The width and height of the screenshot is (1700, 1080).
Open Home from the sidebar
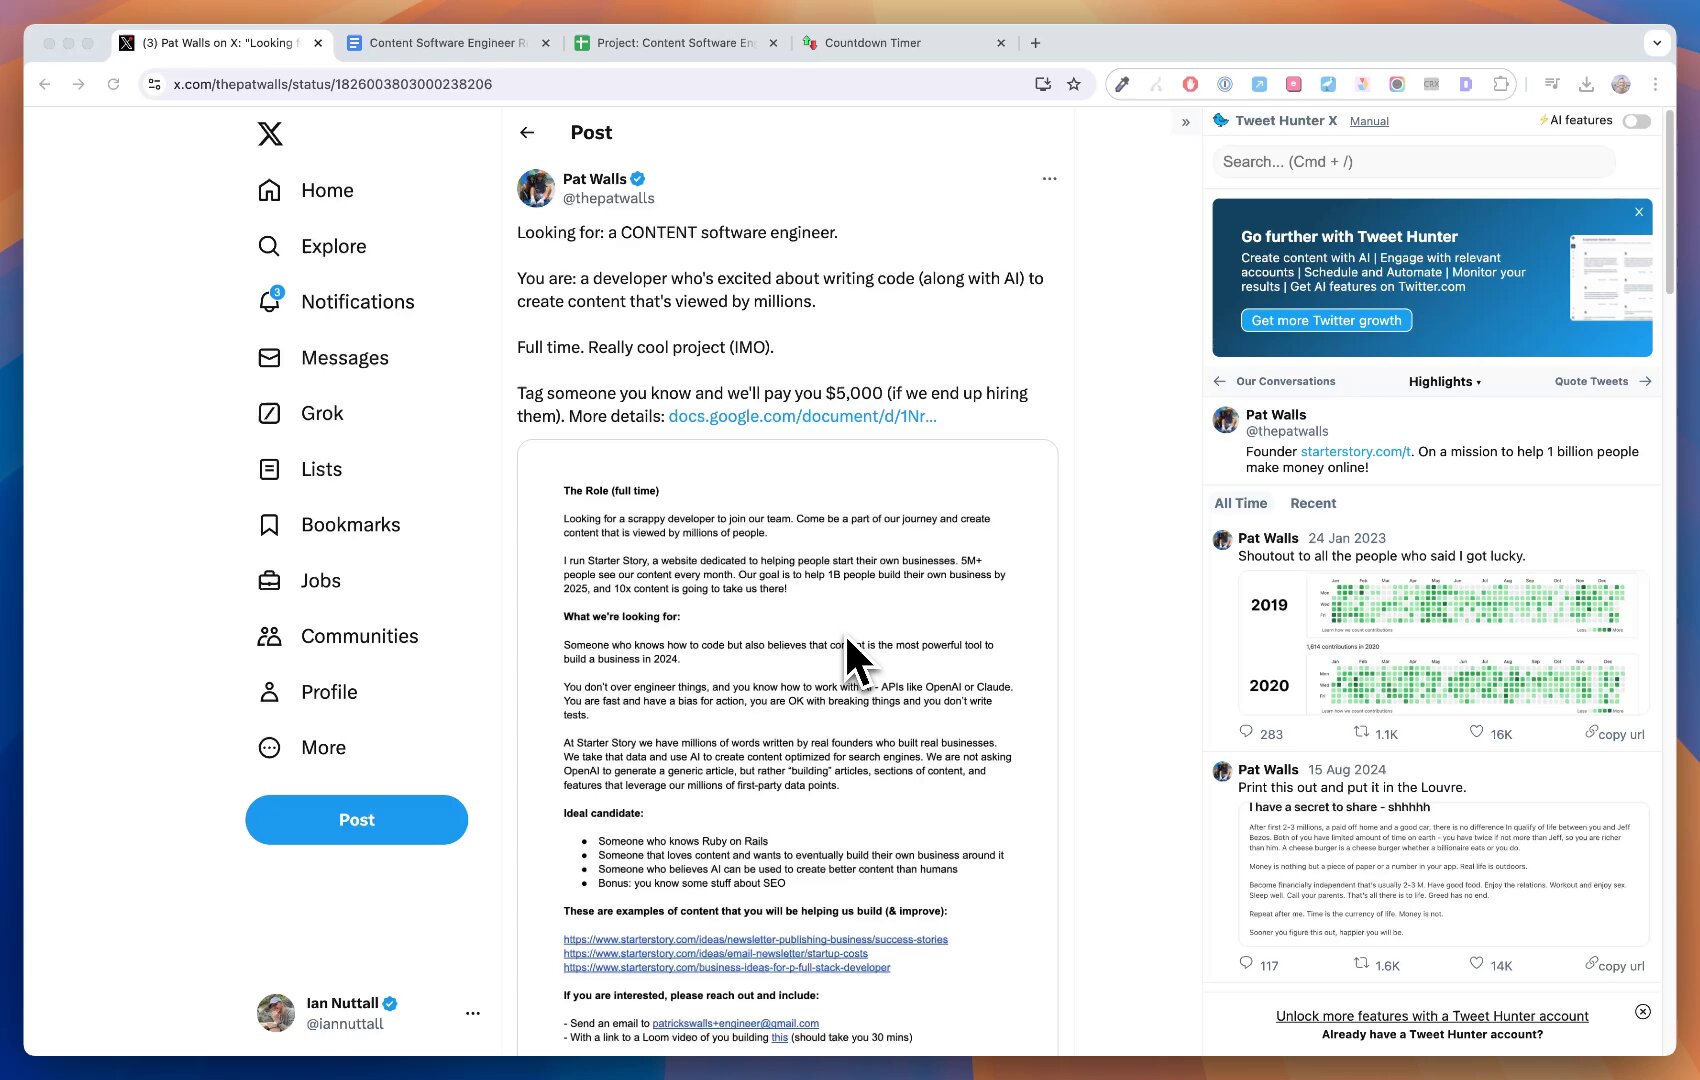(306, 190)
